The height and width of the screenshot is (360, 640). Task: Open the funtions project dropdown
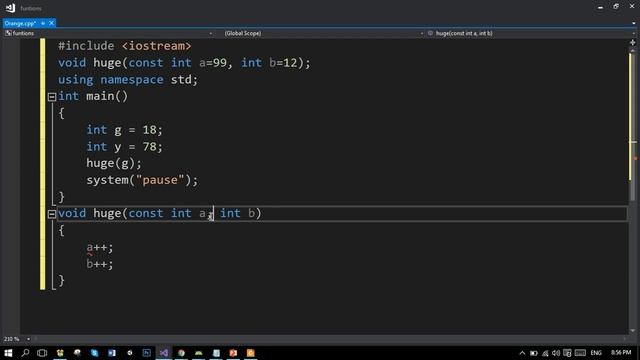pyautogui.click(x=109, y=33)
